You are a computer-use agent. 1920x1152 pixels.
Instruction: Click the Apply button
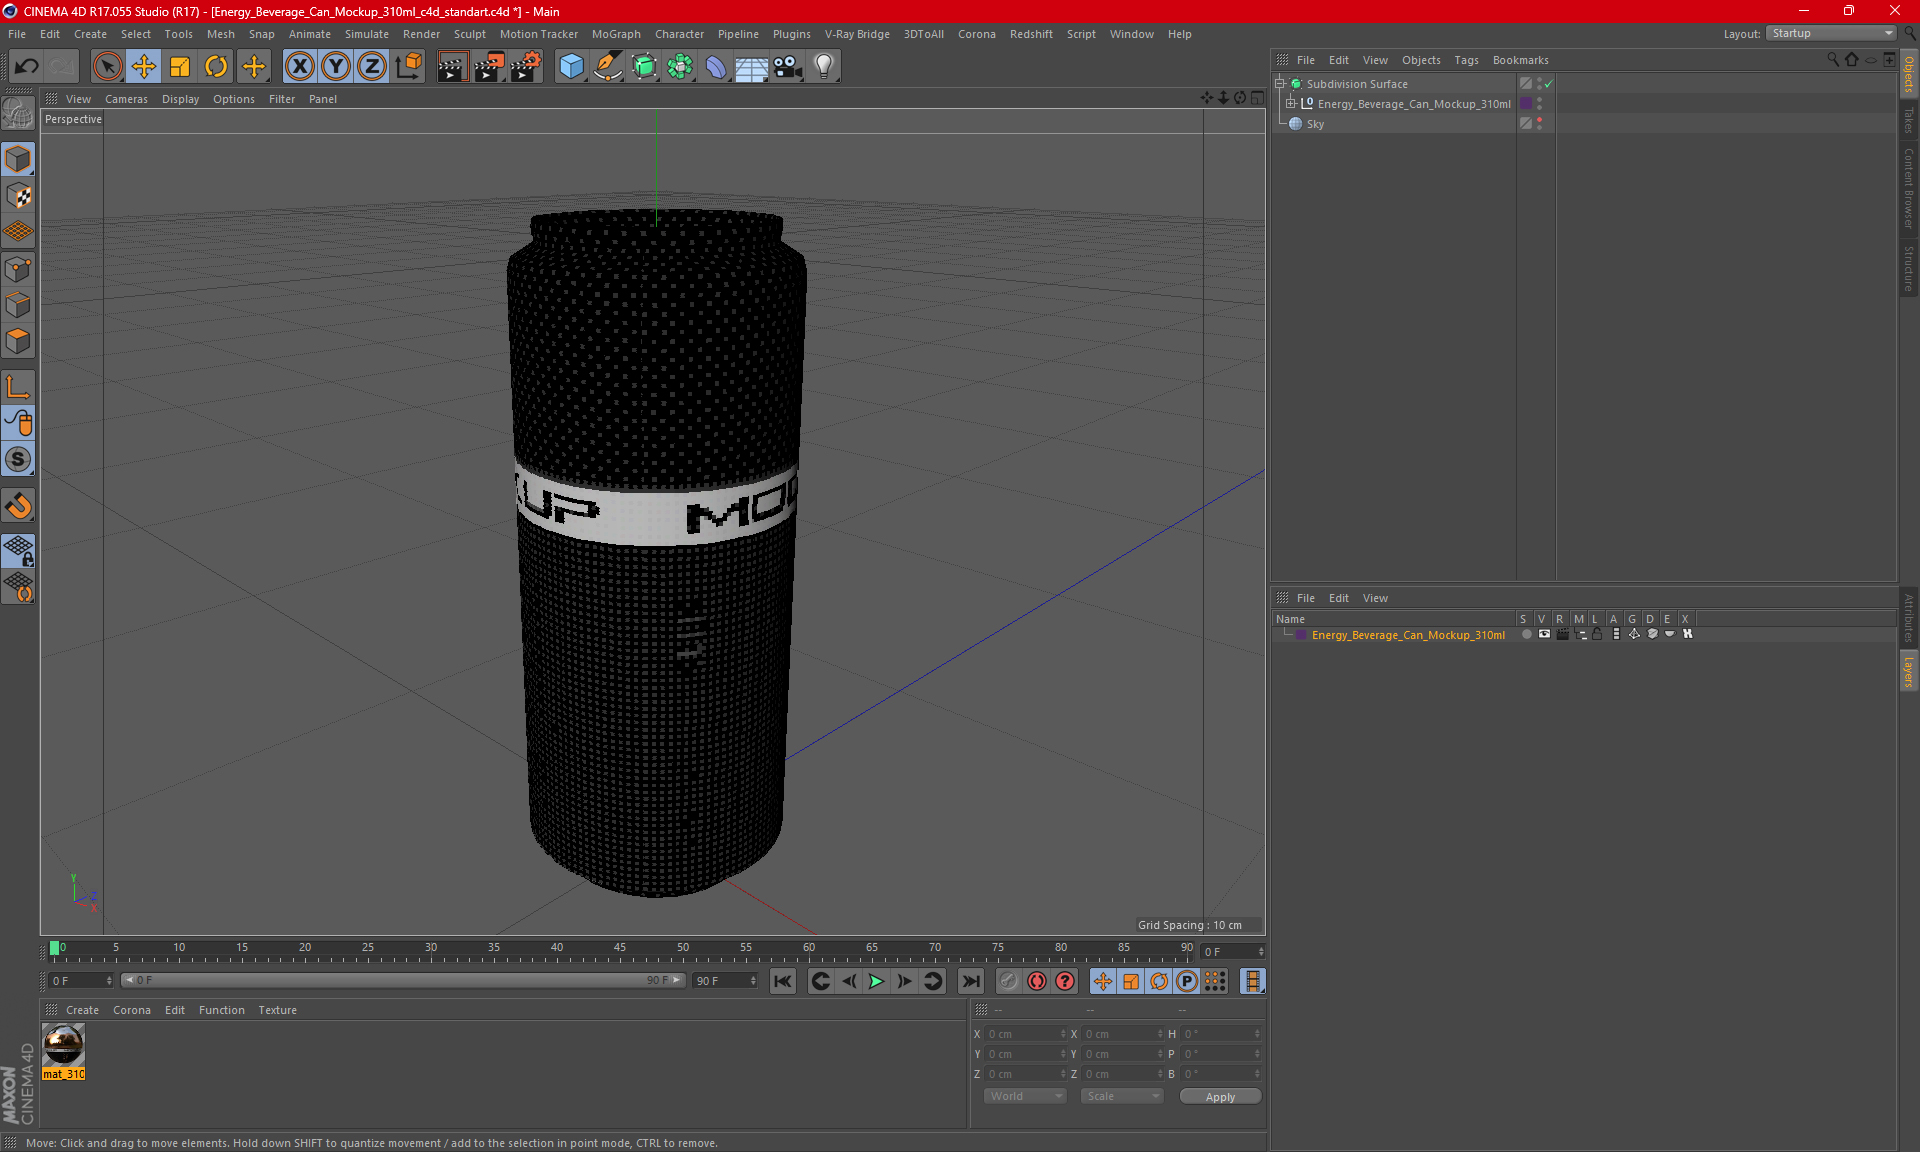pos(1220,1097)
